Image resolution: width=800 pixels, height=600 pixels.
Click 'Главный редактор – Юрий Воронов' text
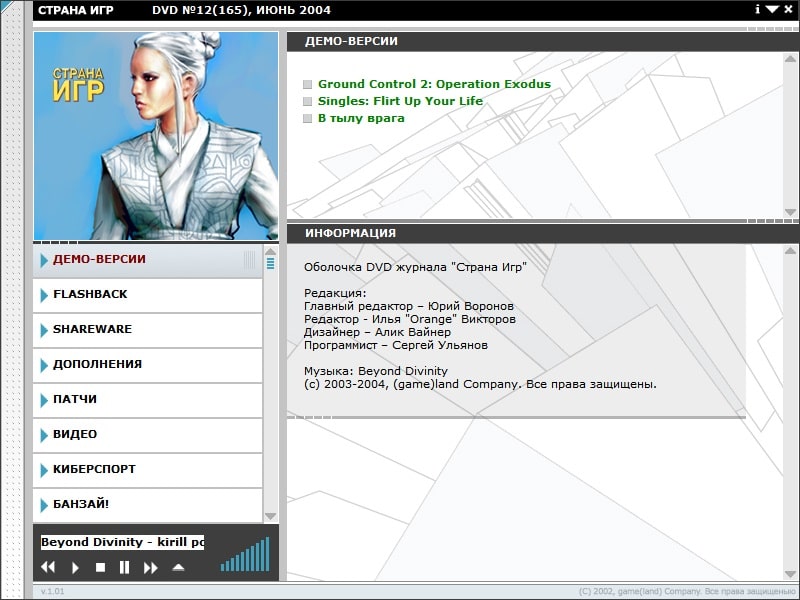tap(409, 306)
